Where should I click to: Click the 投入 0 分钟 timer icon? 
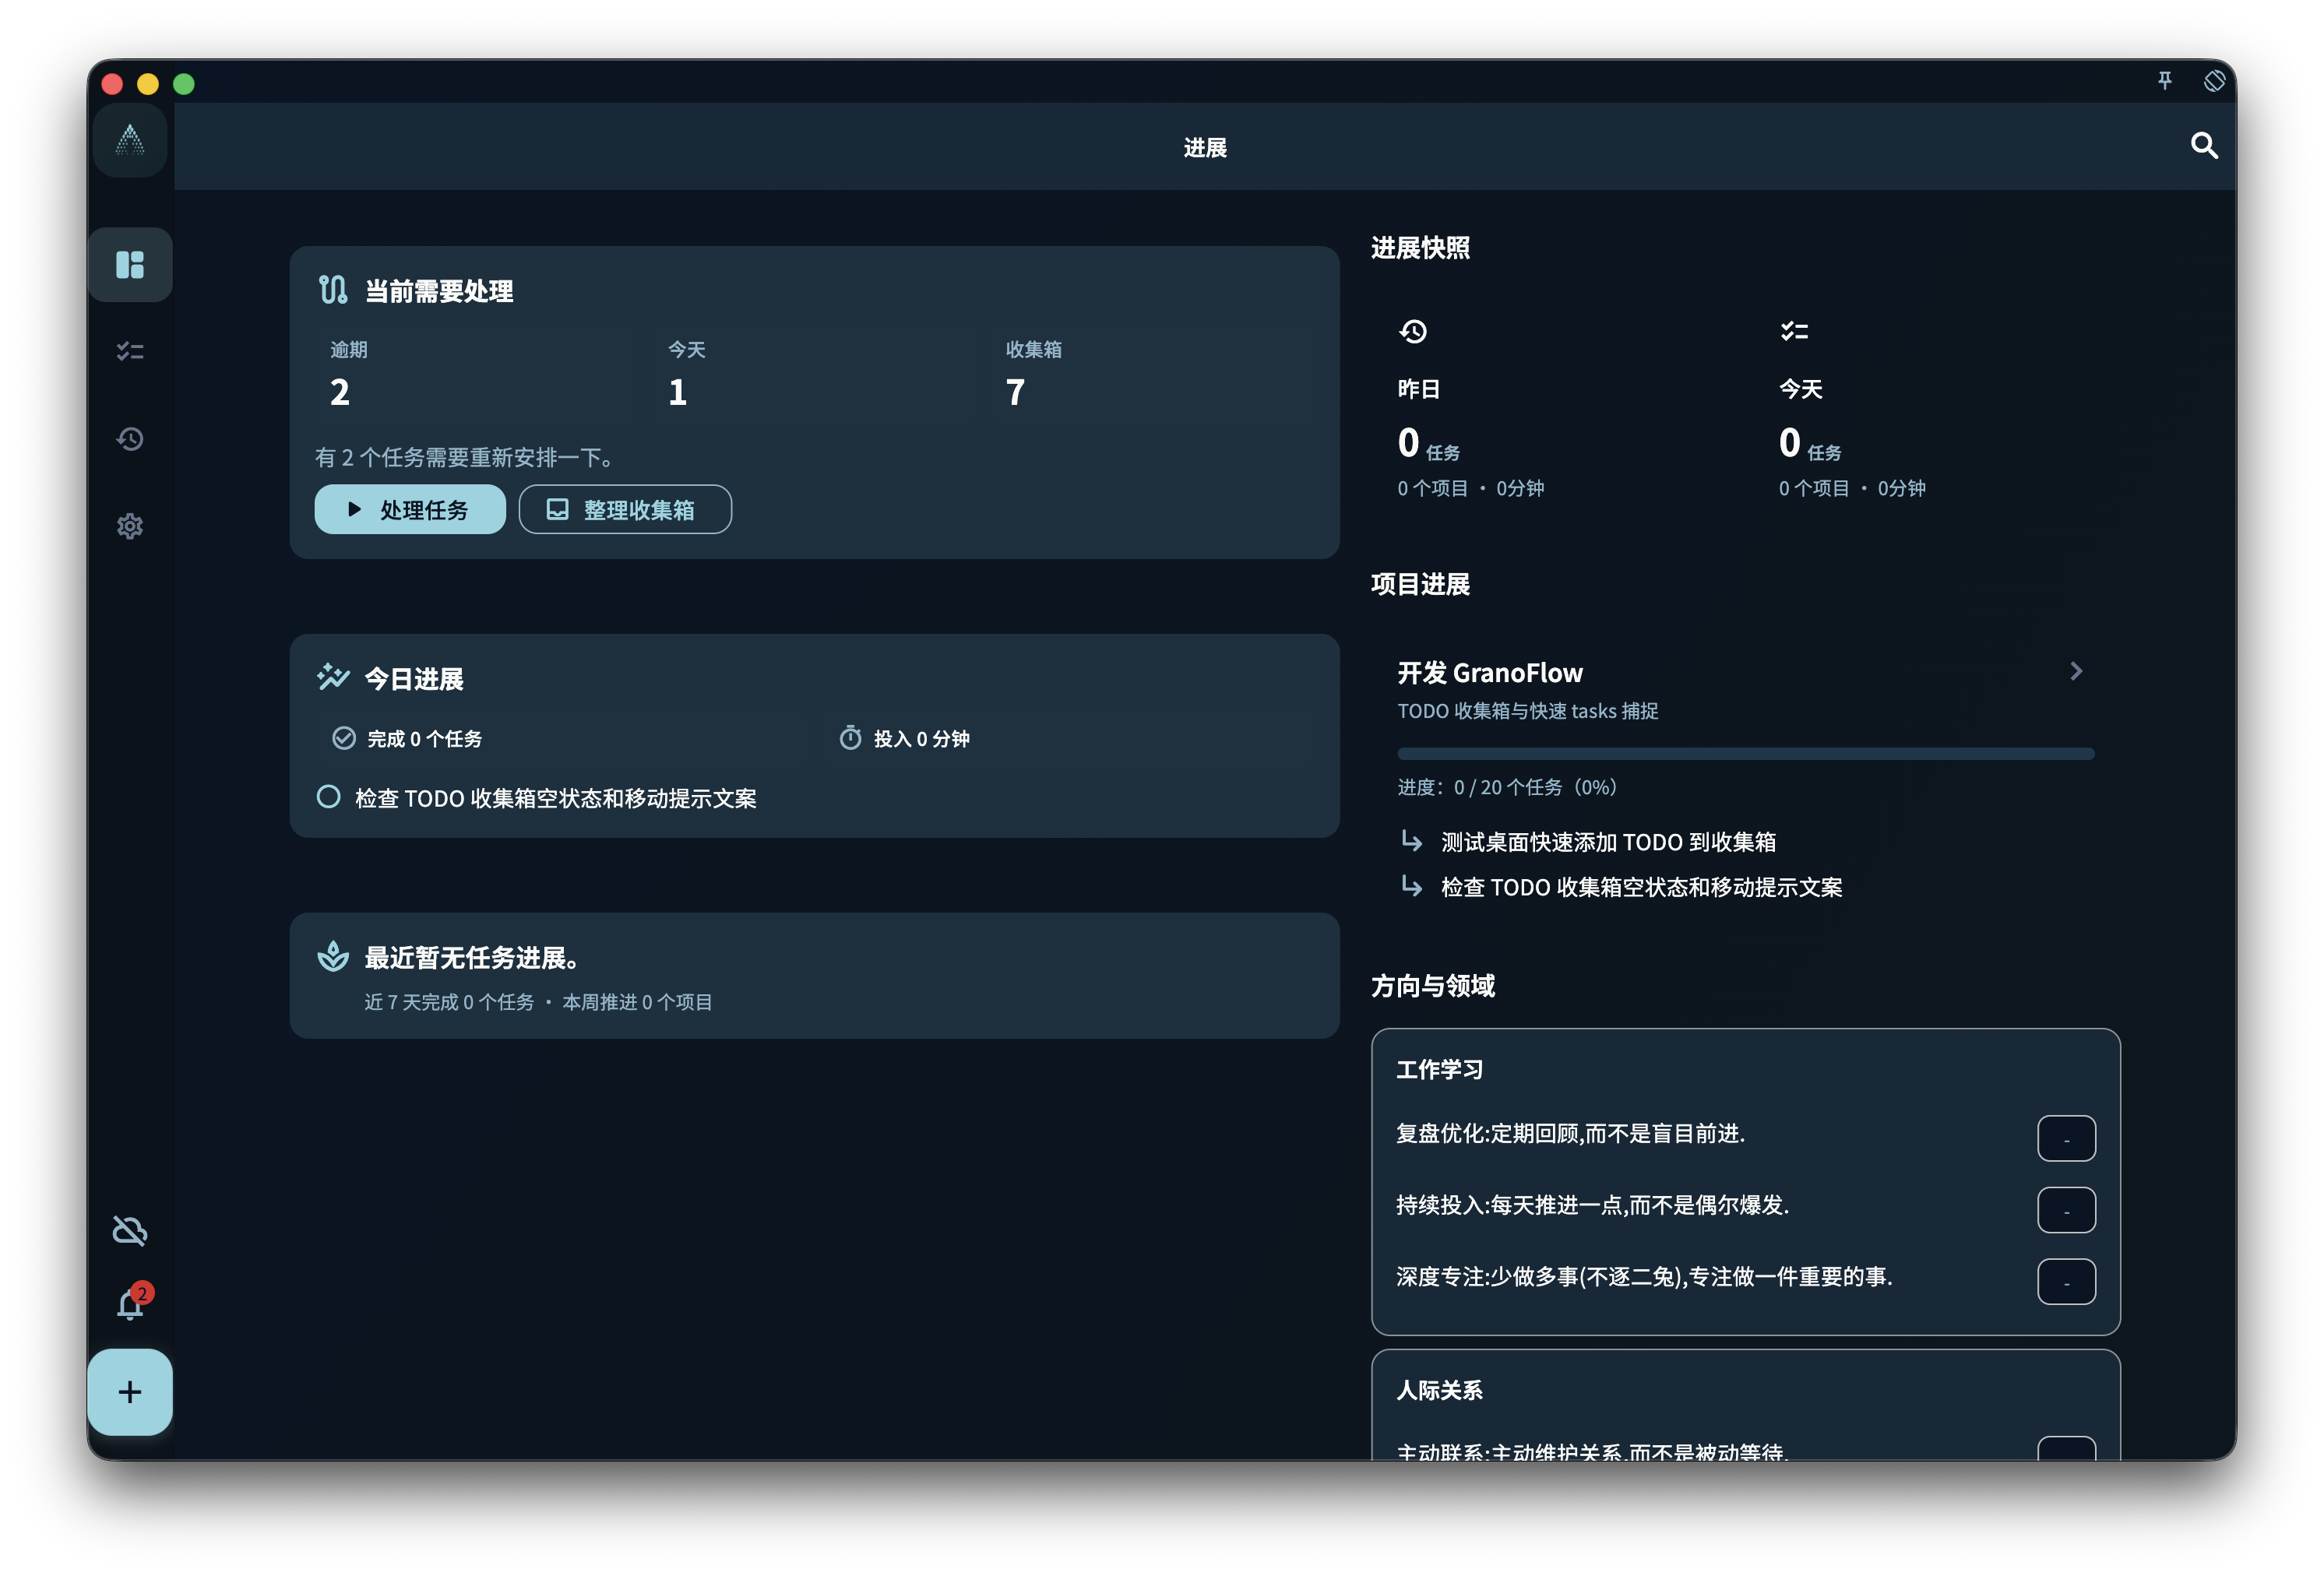pos(850,738)
